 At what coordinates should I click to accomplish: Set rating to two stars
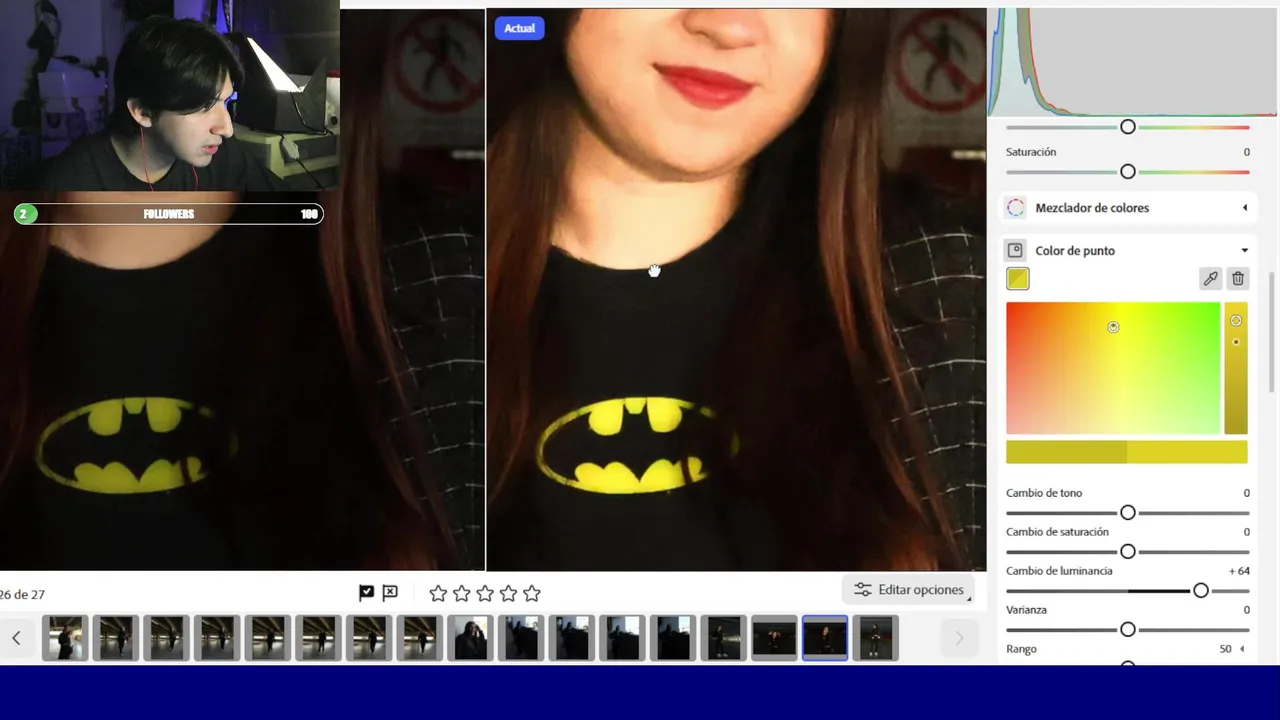click(x=461, y=593)
